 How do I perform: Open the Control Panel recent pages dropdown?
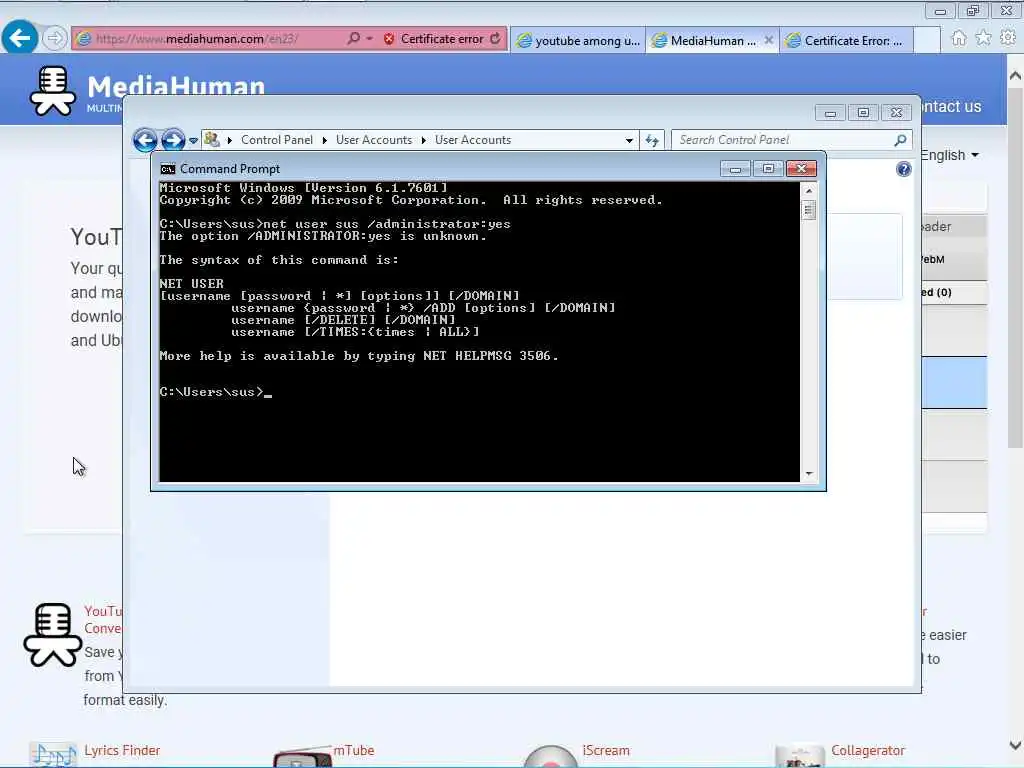pyautogui.click(x=193, y=140)
